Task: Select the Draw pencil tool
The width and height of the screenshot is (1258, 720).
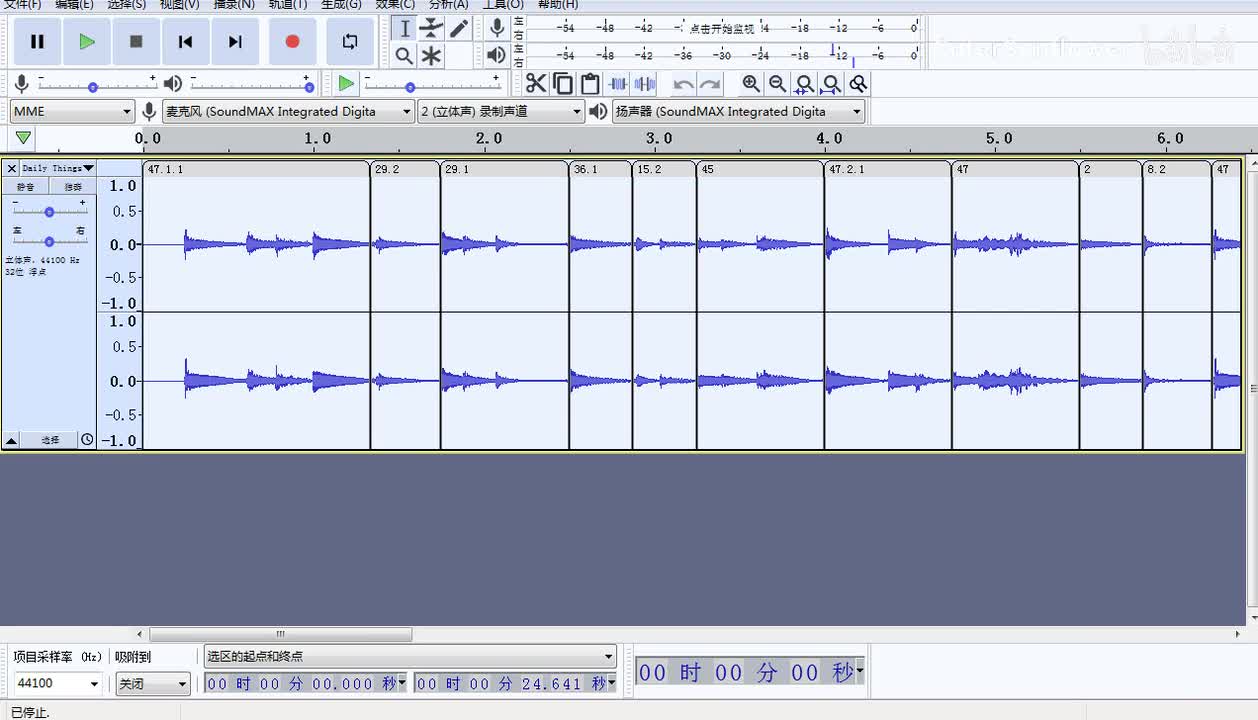Action: (x=459, y=28)
